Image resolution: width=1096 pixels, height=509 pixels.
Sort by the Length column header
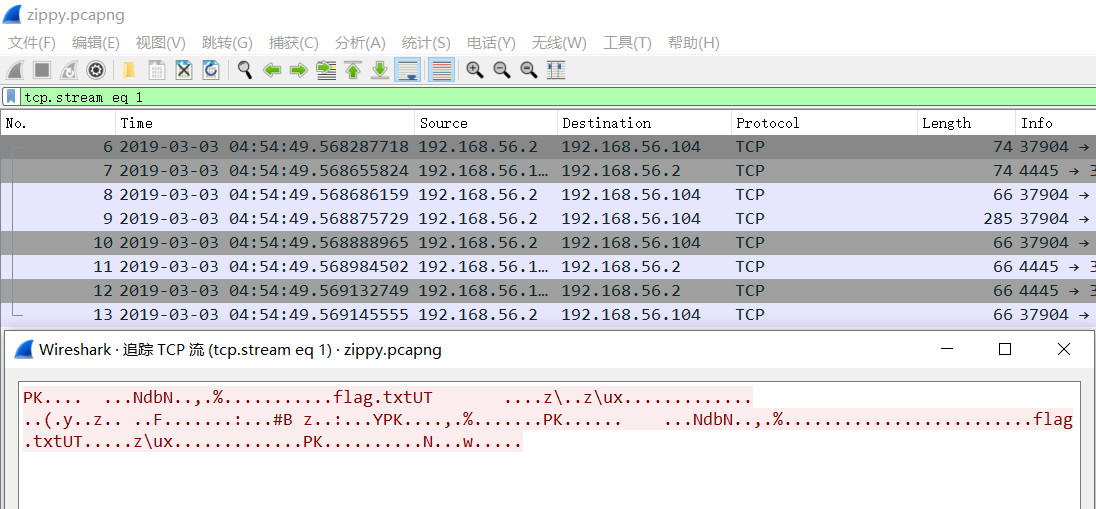click(x=966, y=123)
